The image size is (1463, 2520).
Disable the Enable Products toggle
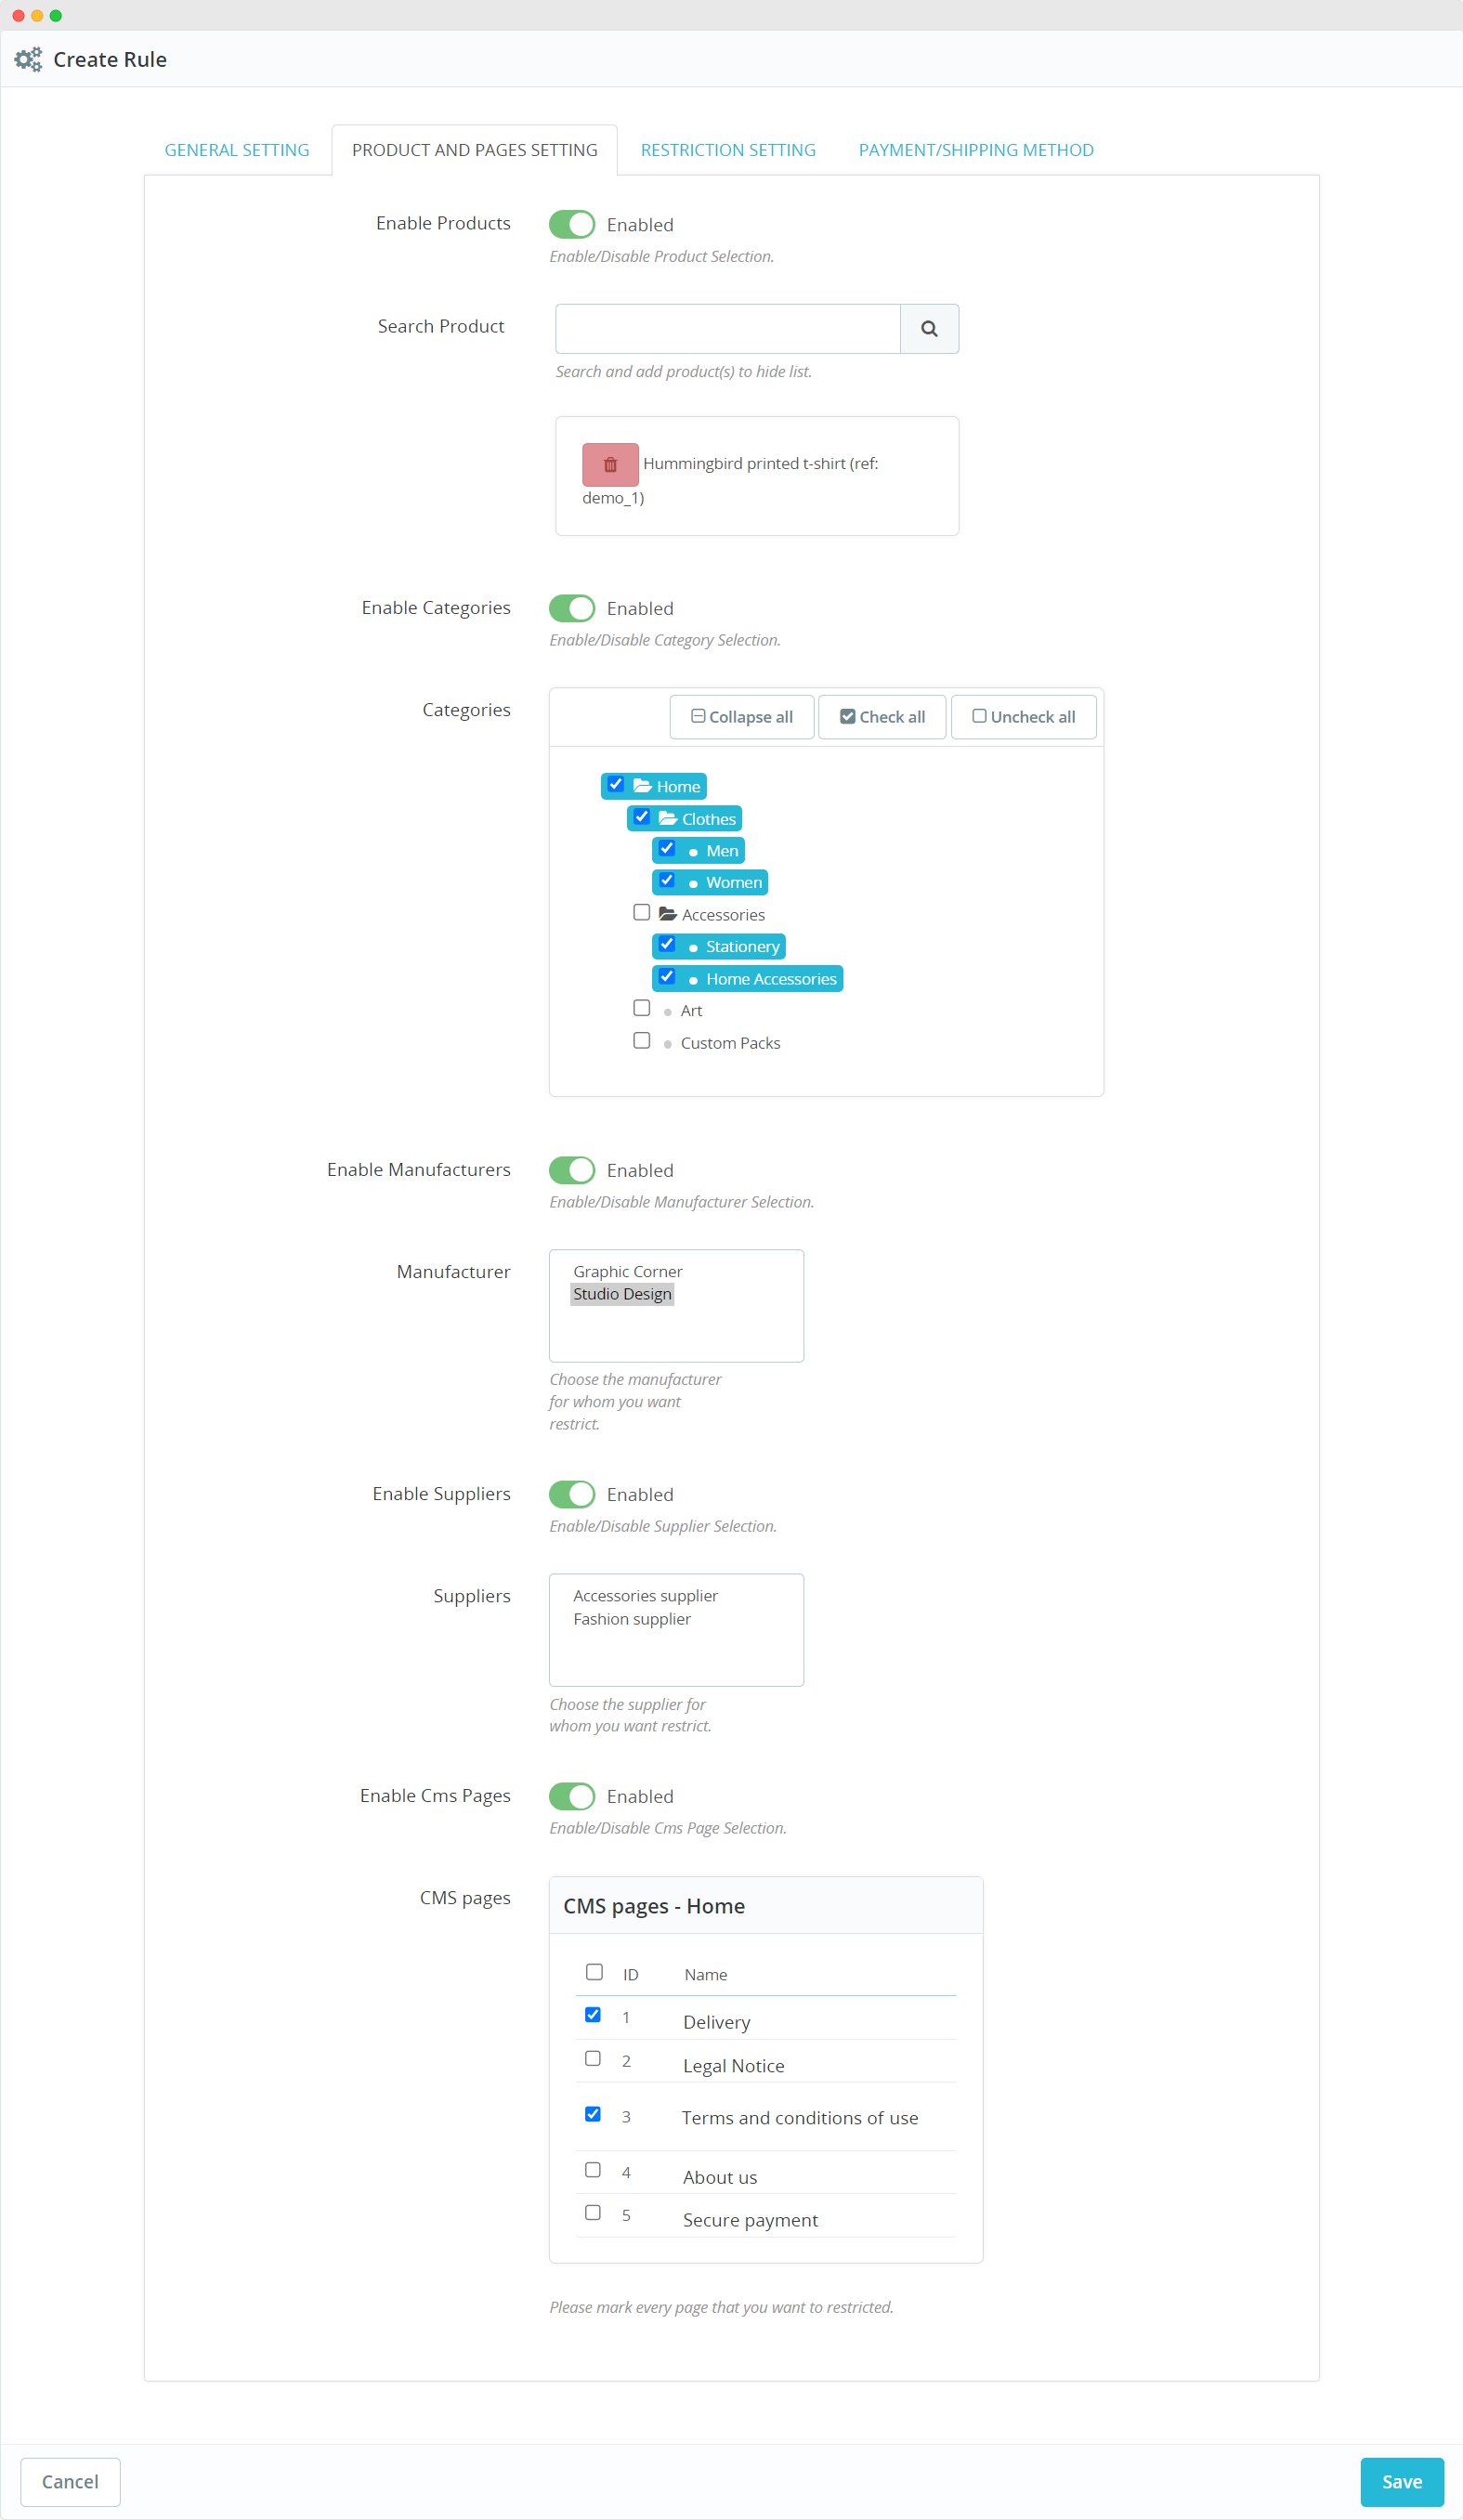572,225
